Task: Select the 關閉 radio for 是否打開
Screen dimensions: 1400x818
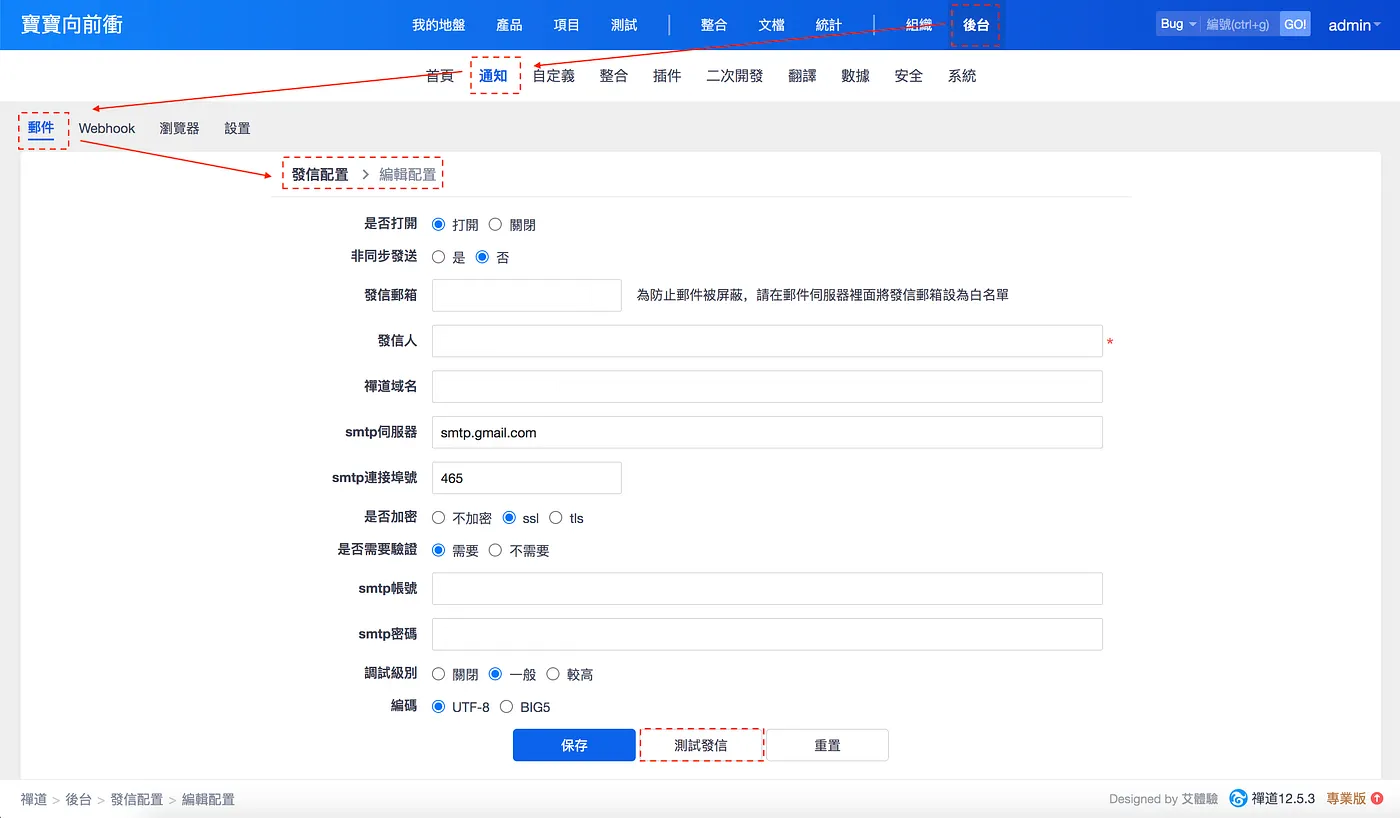Action: pyautogui.click(x=495, y=225)
